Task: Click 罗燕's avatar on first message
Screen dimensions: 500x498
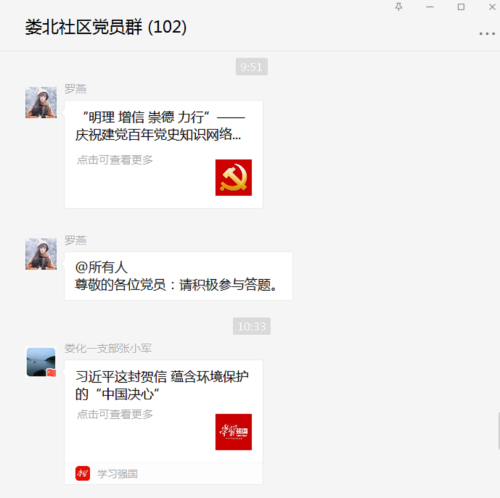Action: pyautogui.click(x=41, y=102)
